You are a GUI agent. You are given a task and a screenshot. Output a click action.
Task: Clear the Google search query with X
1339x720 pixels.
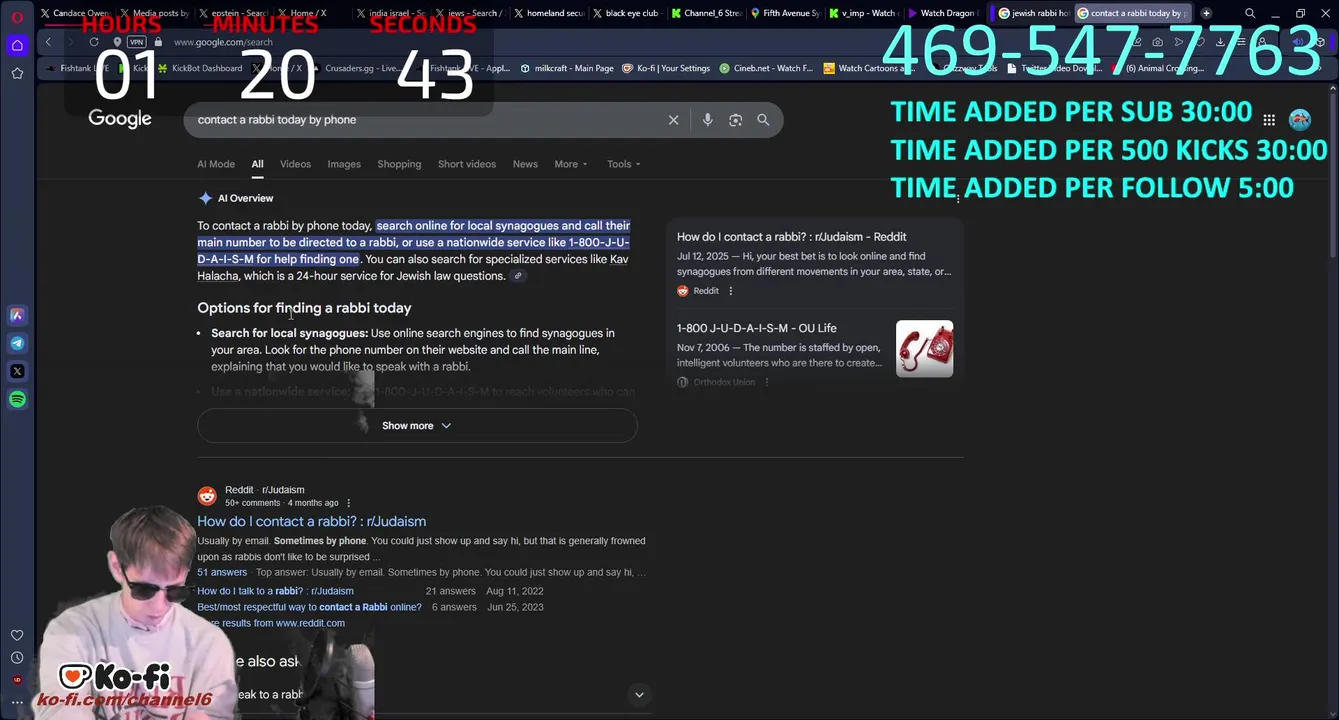[x=673, y=120]
